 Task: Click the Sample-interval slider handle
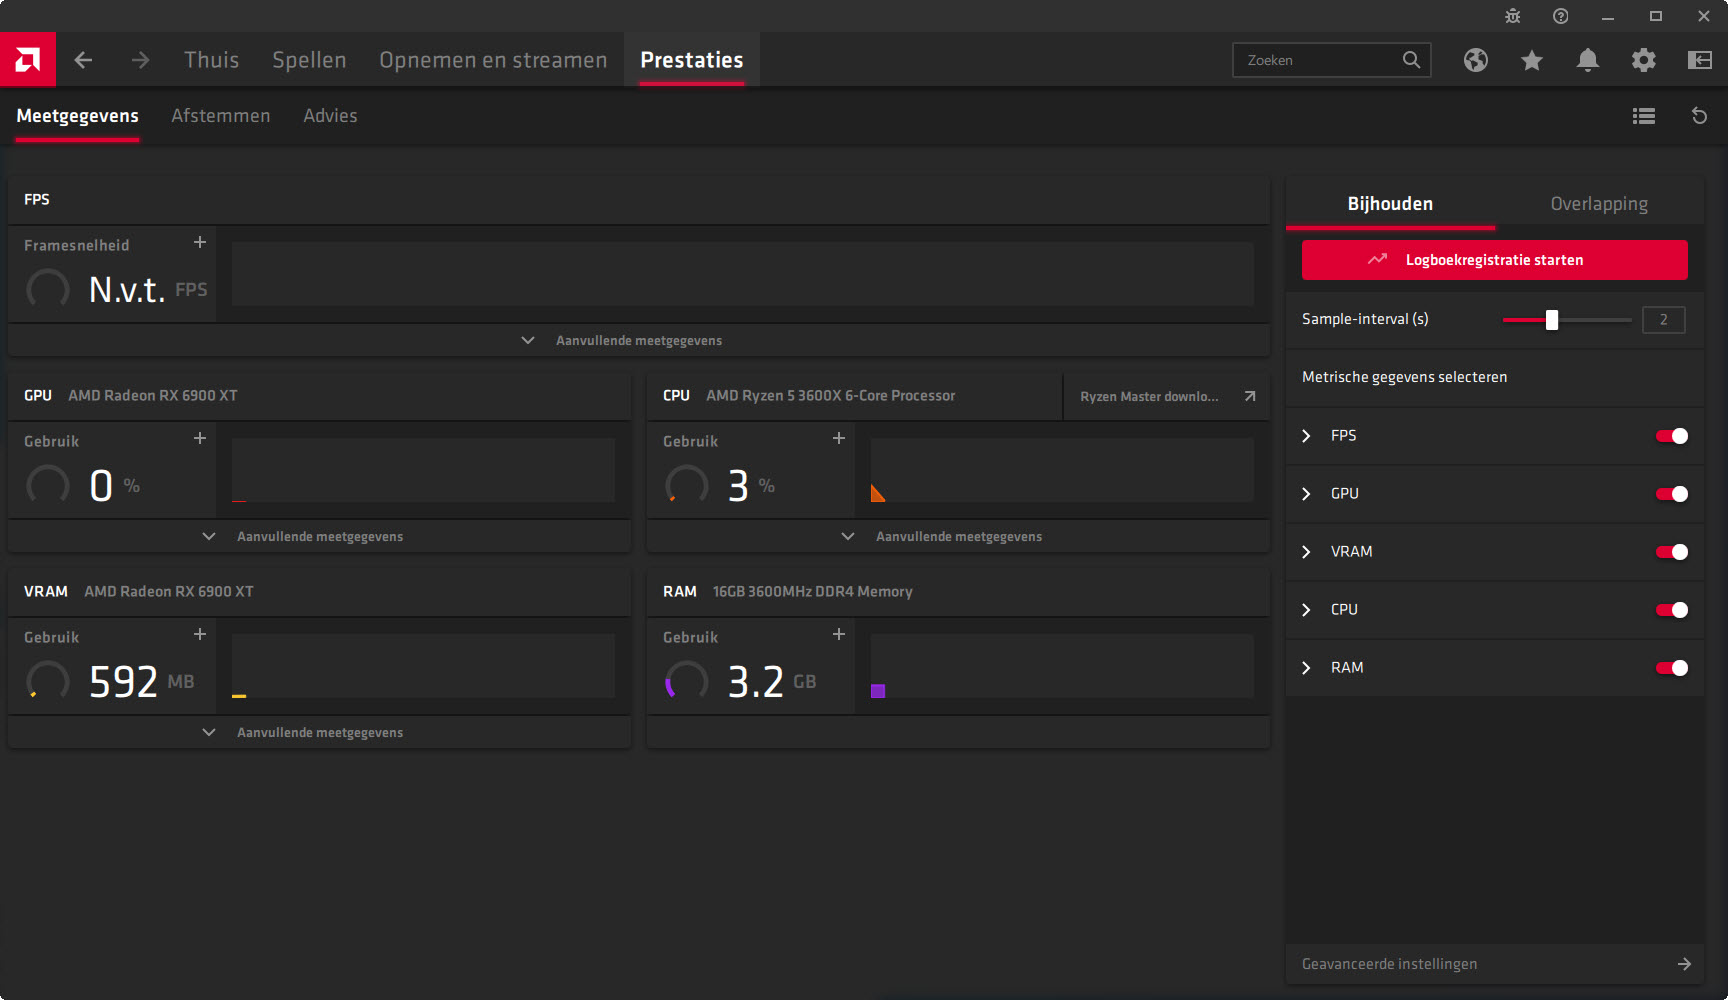(x=1551, y=320)
